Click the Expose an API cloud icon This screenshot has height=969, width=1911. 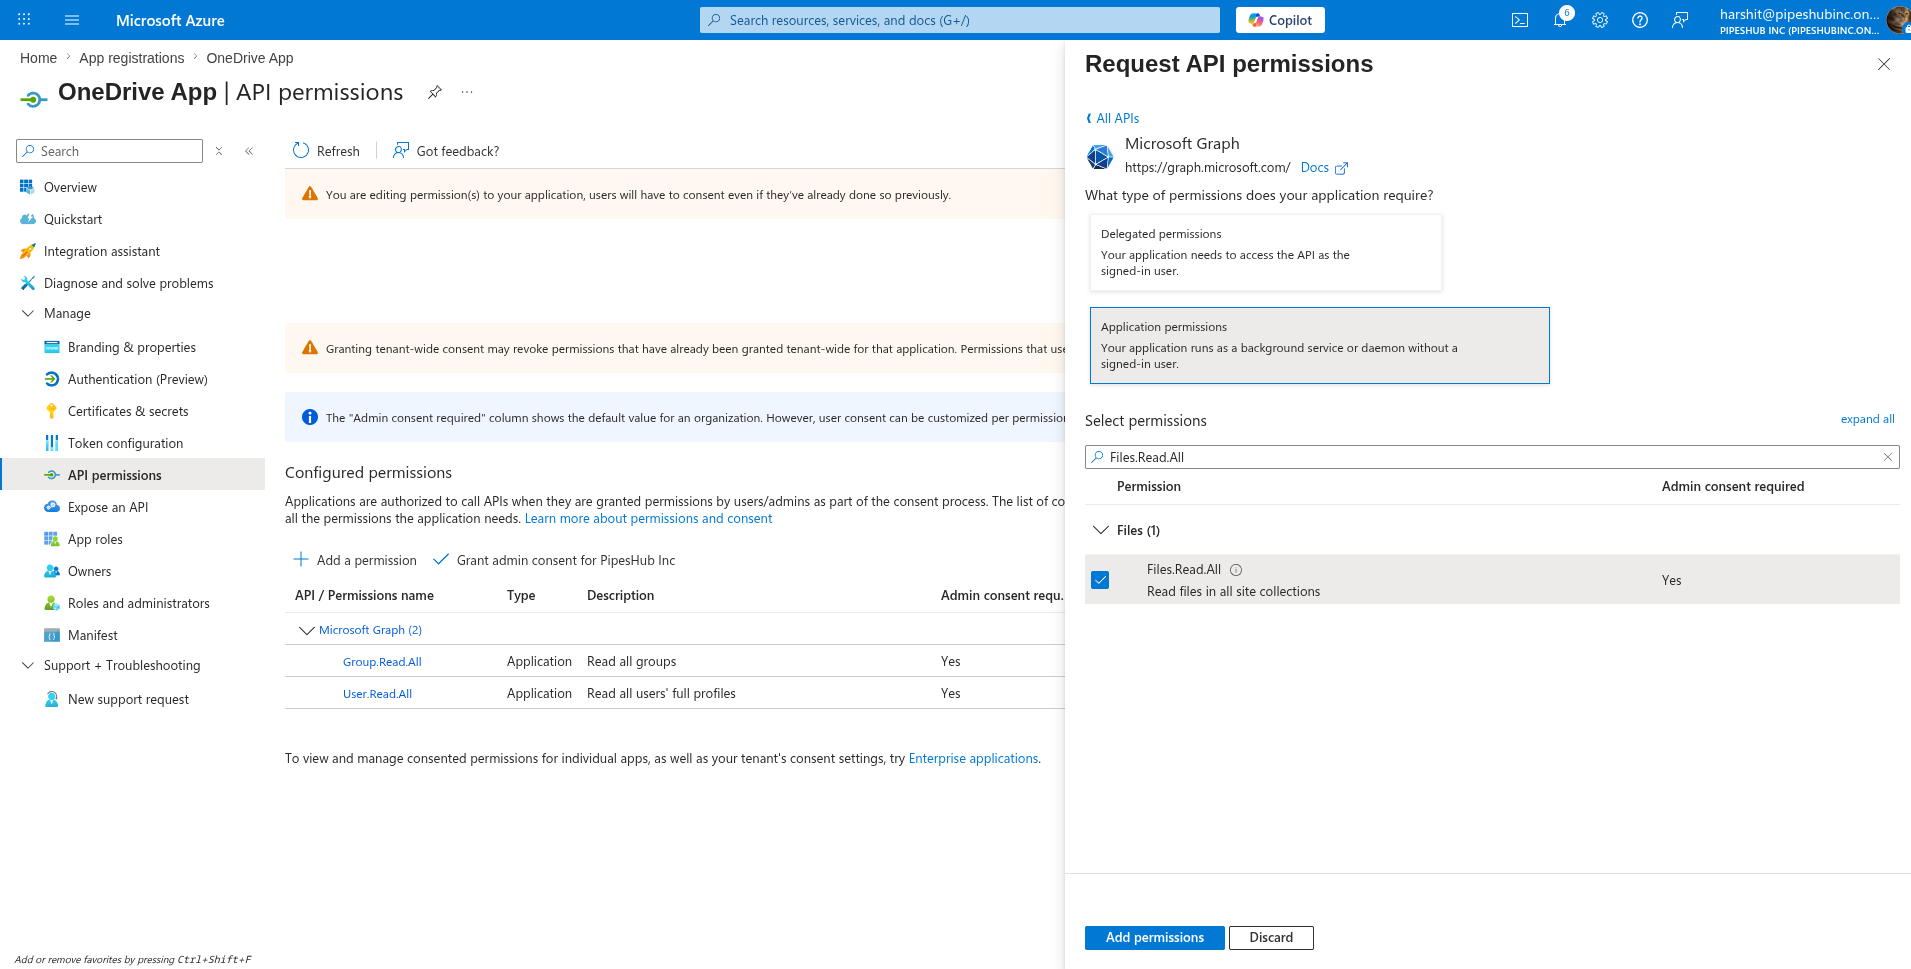[51, 507]
